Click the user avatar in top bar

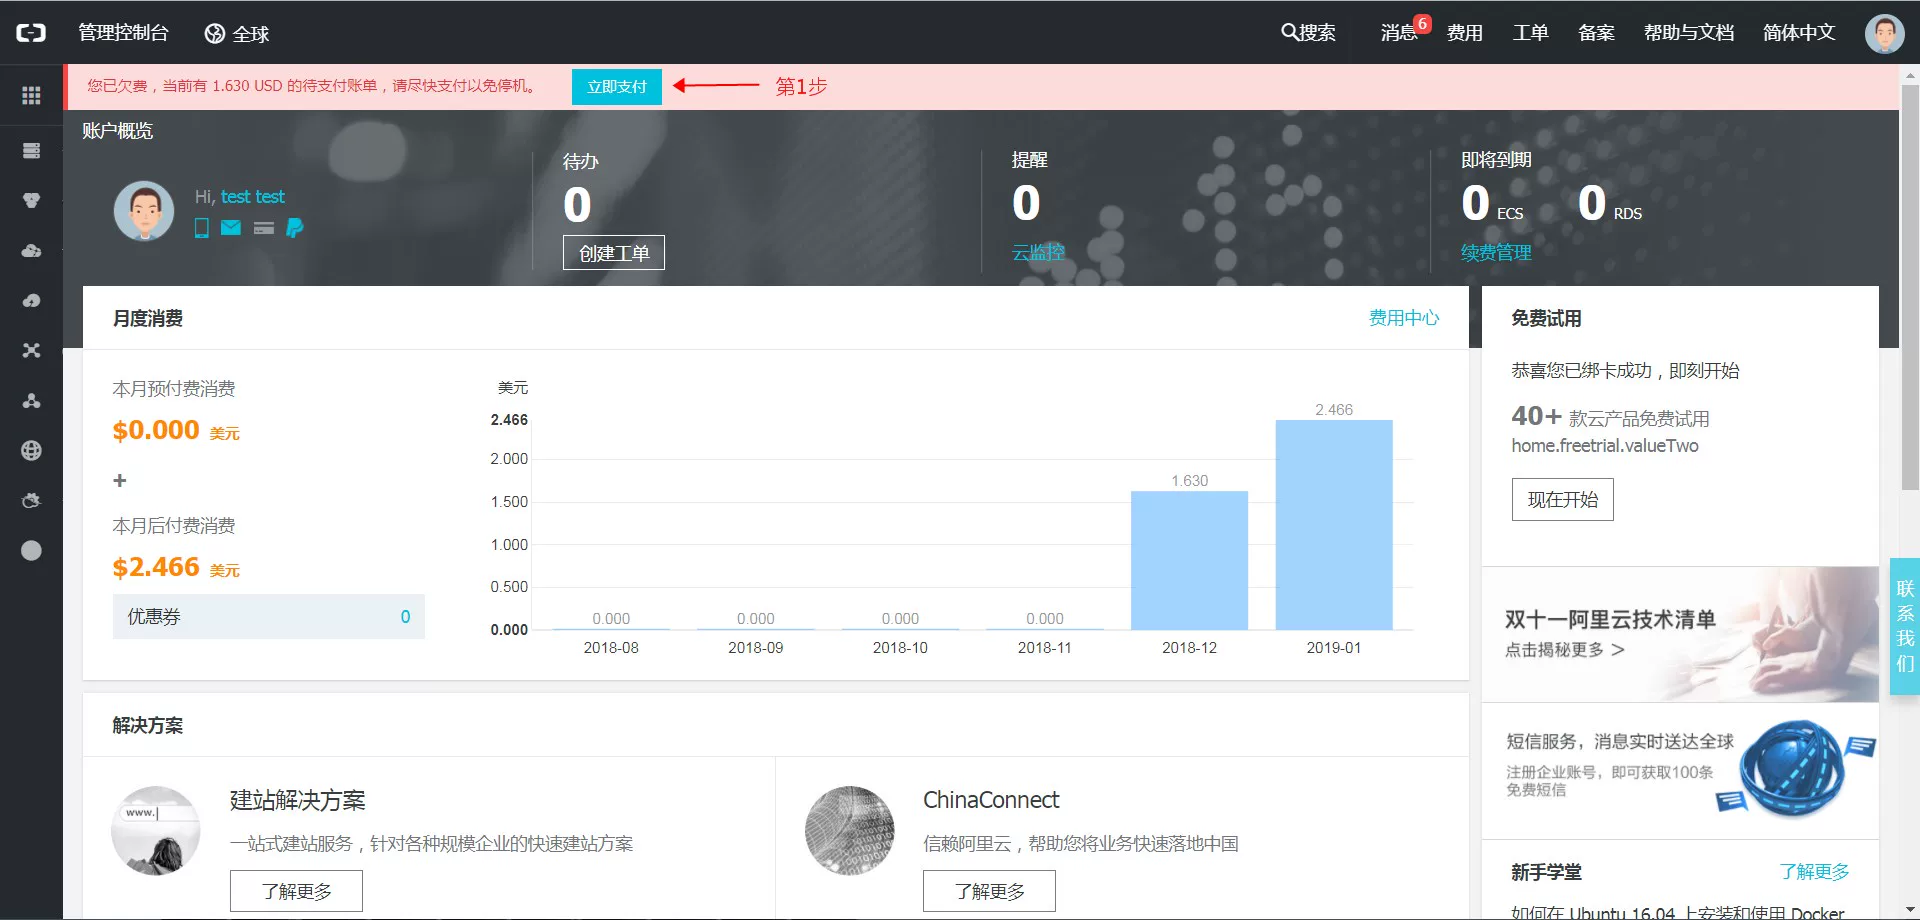click(x=1884, y=33)
